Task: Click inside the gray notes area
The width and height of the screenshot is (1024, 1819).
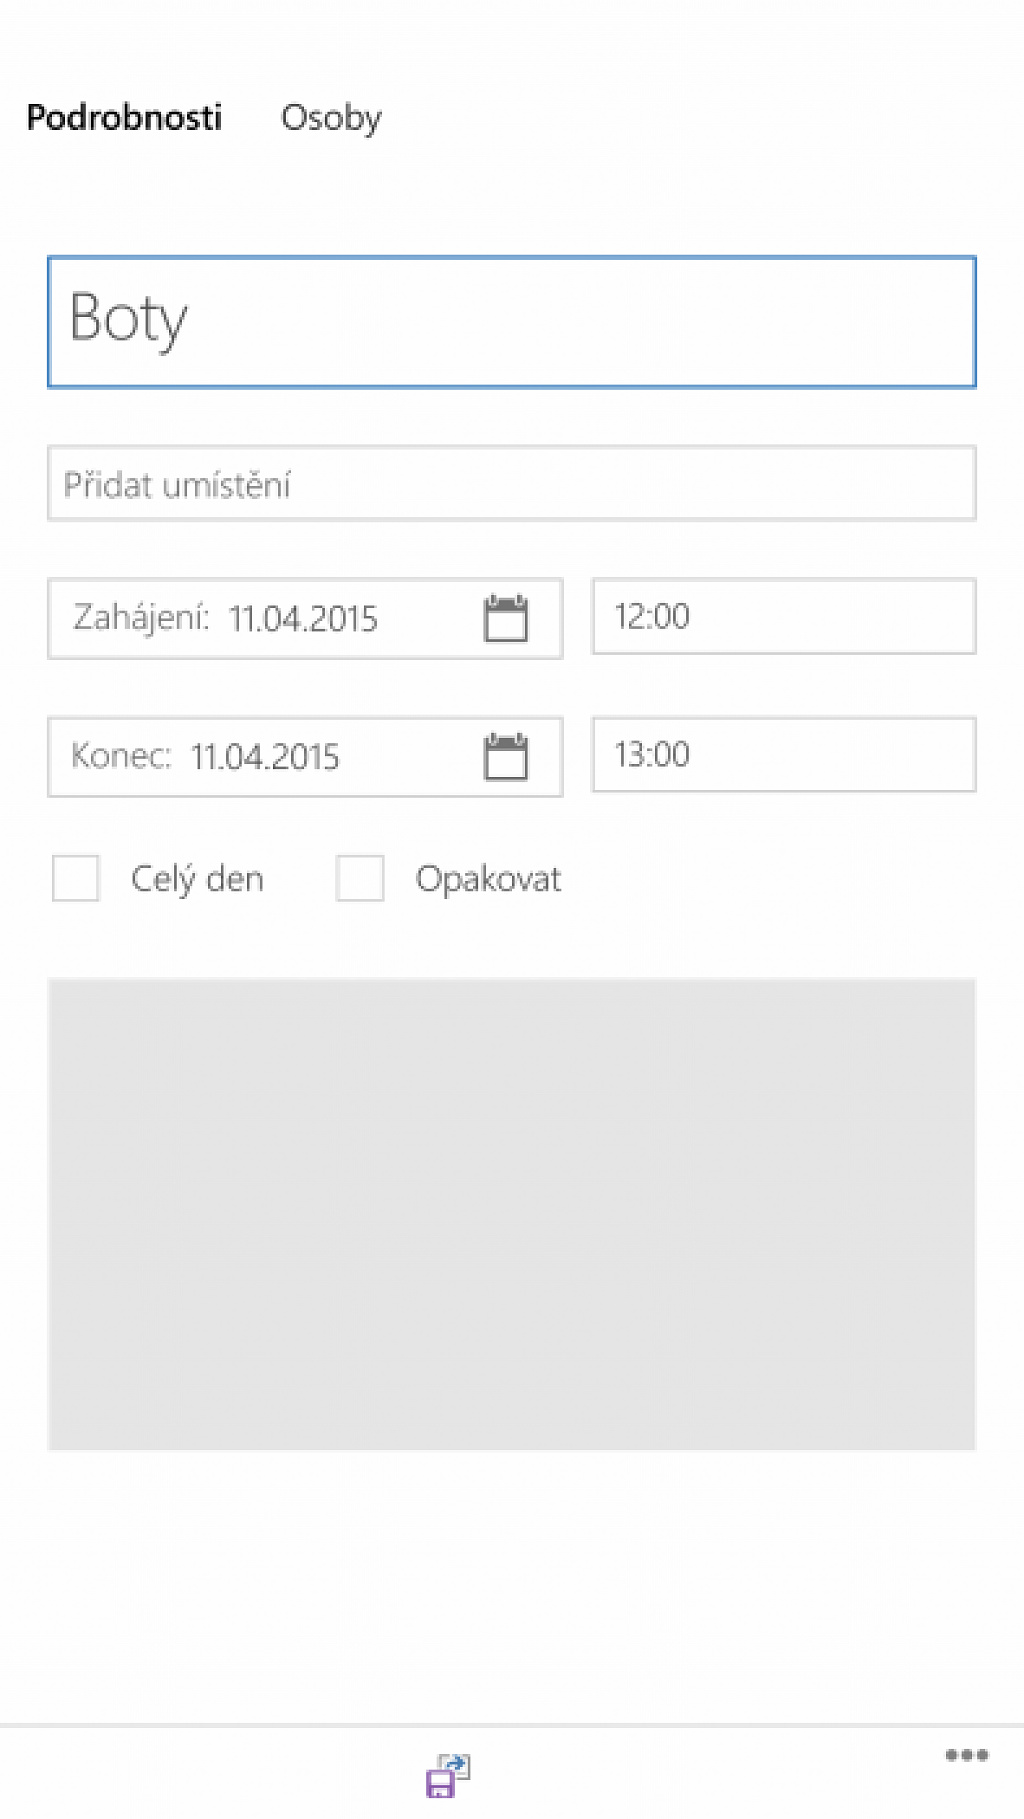Action: coord(512,1214)
